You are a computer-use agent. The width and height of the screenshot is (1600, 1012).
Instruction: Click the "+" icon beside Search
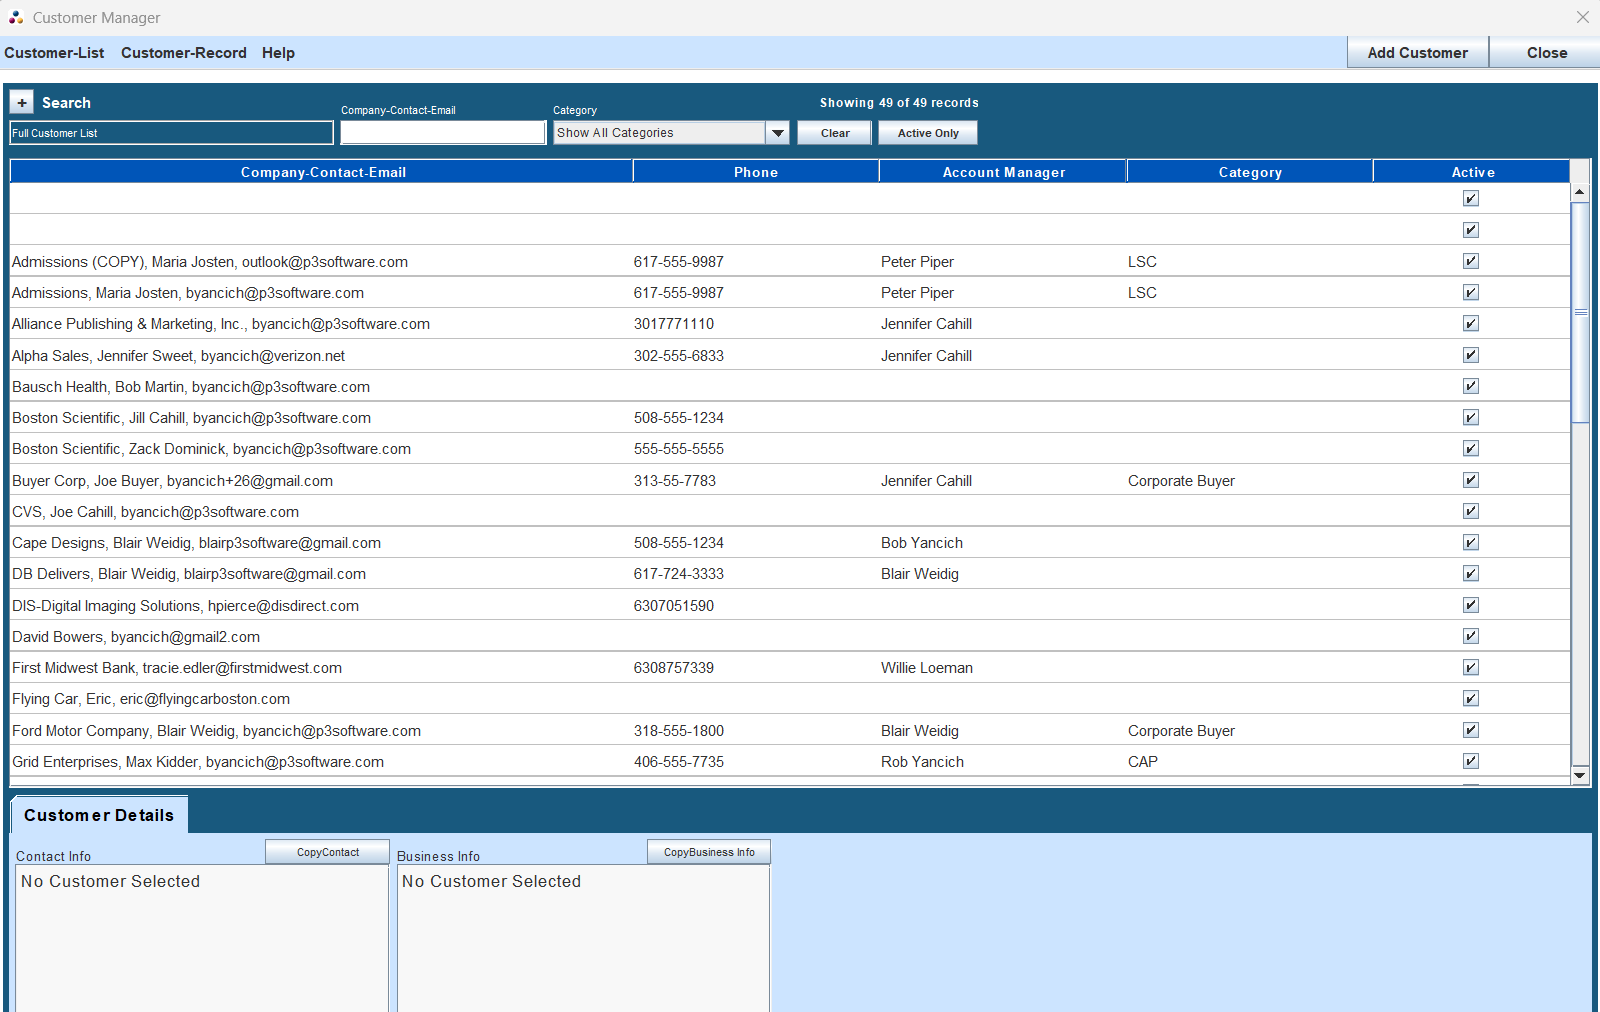coord(21,101)
